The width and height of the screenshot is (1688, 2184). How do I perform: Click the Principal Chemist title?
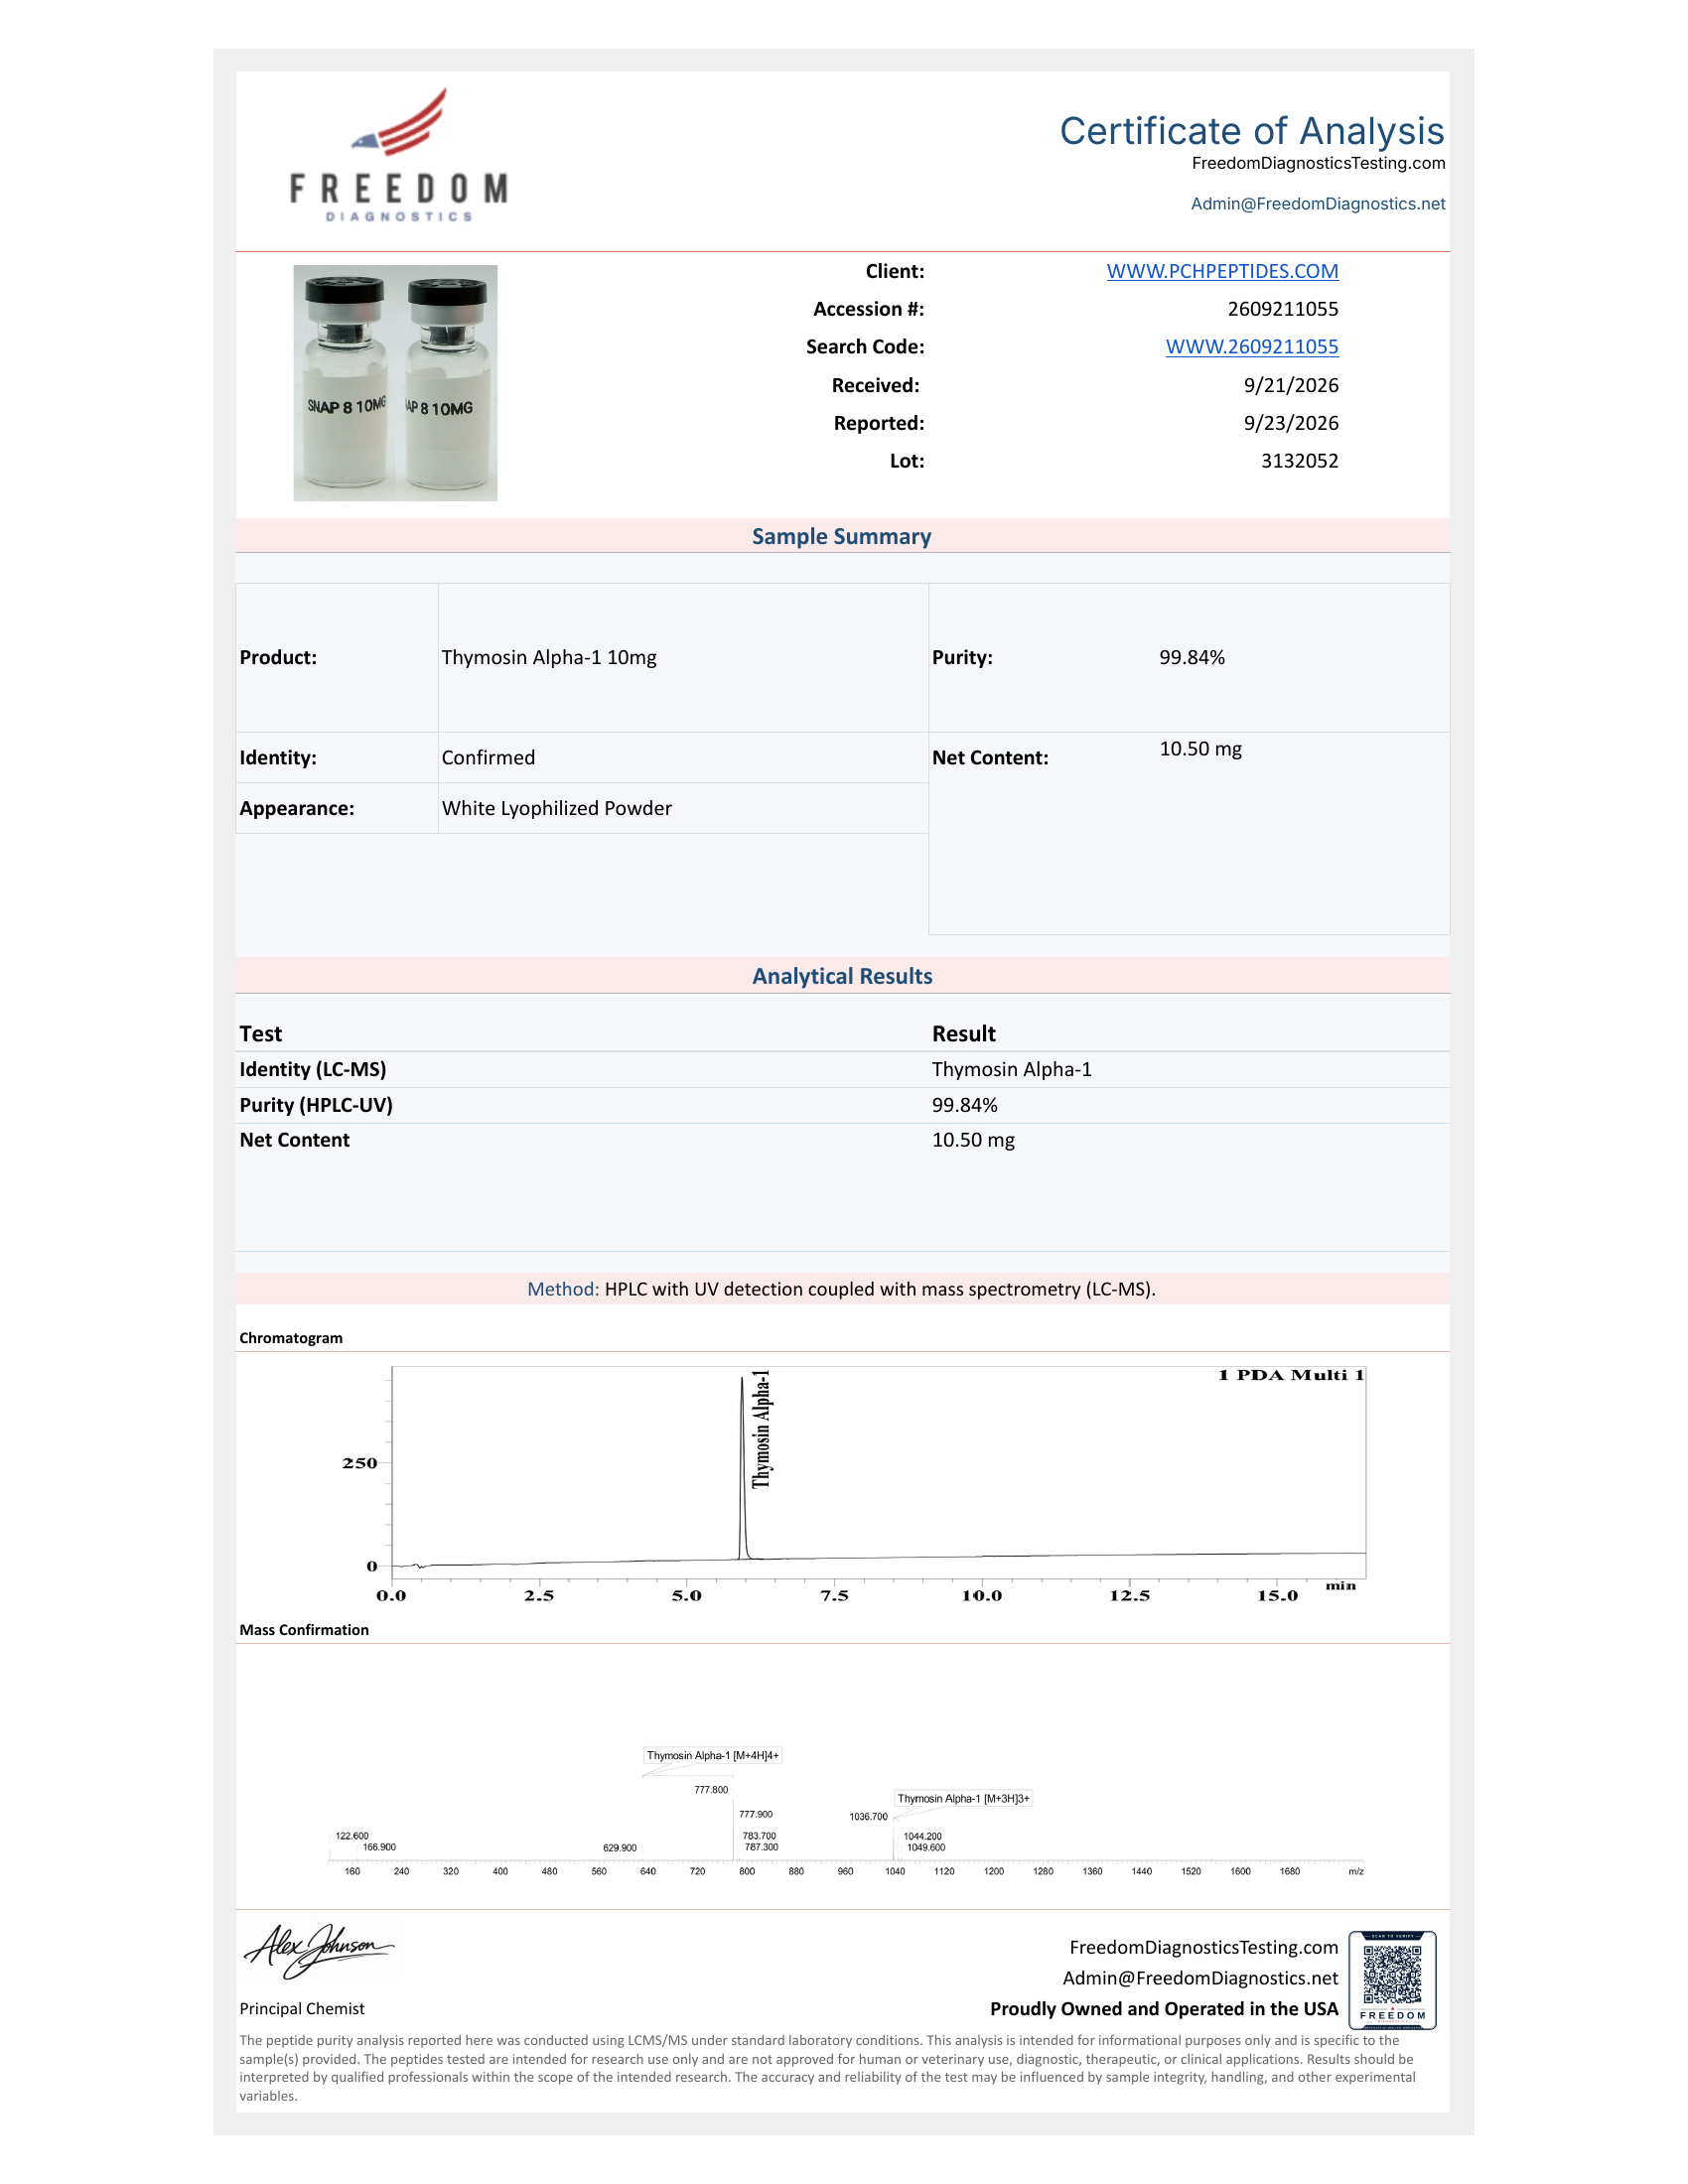point(302,2009)
